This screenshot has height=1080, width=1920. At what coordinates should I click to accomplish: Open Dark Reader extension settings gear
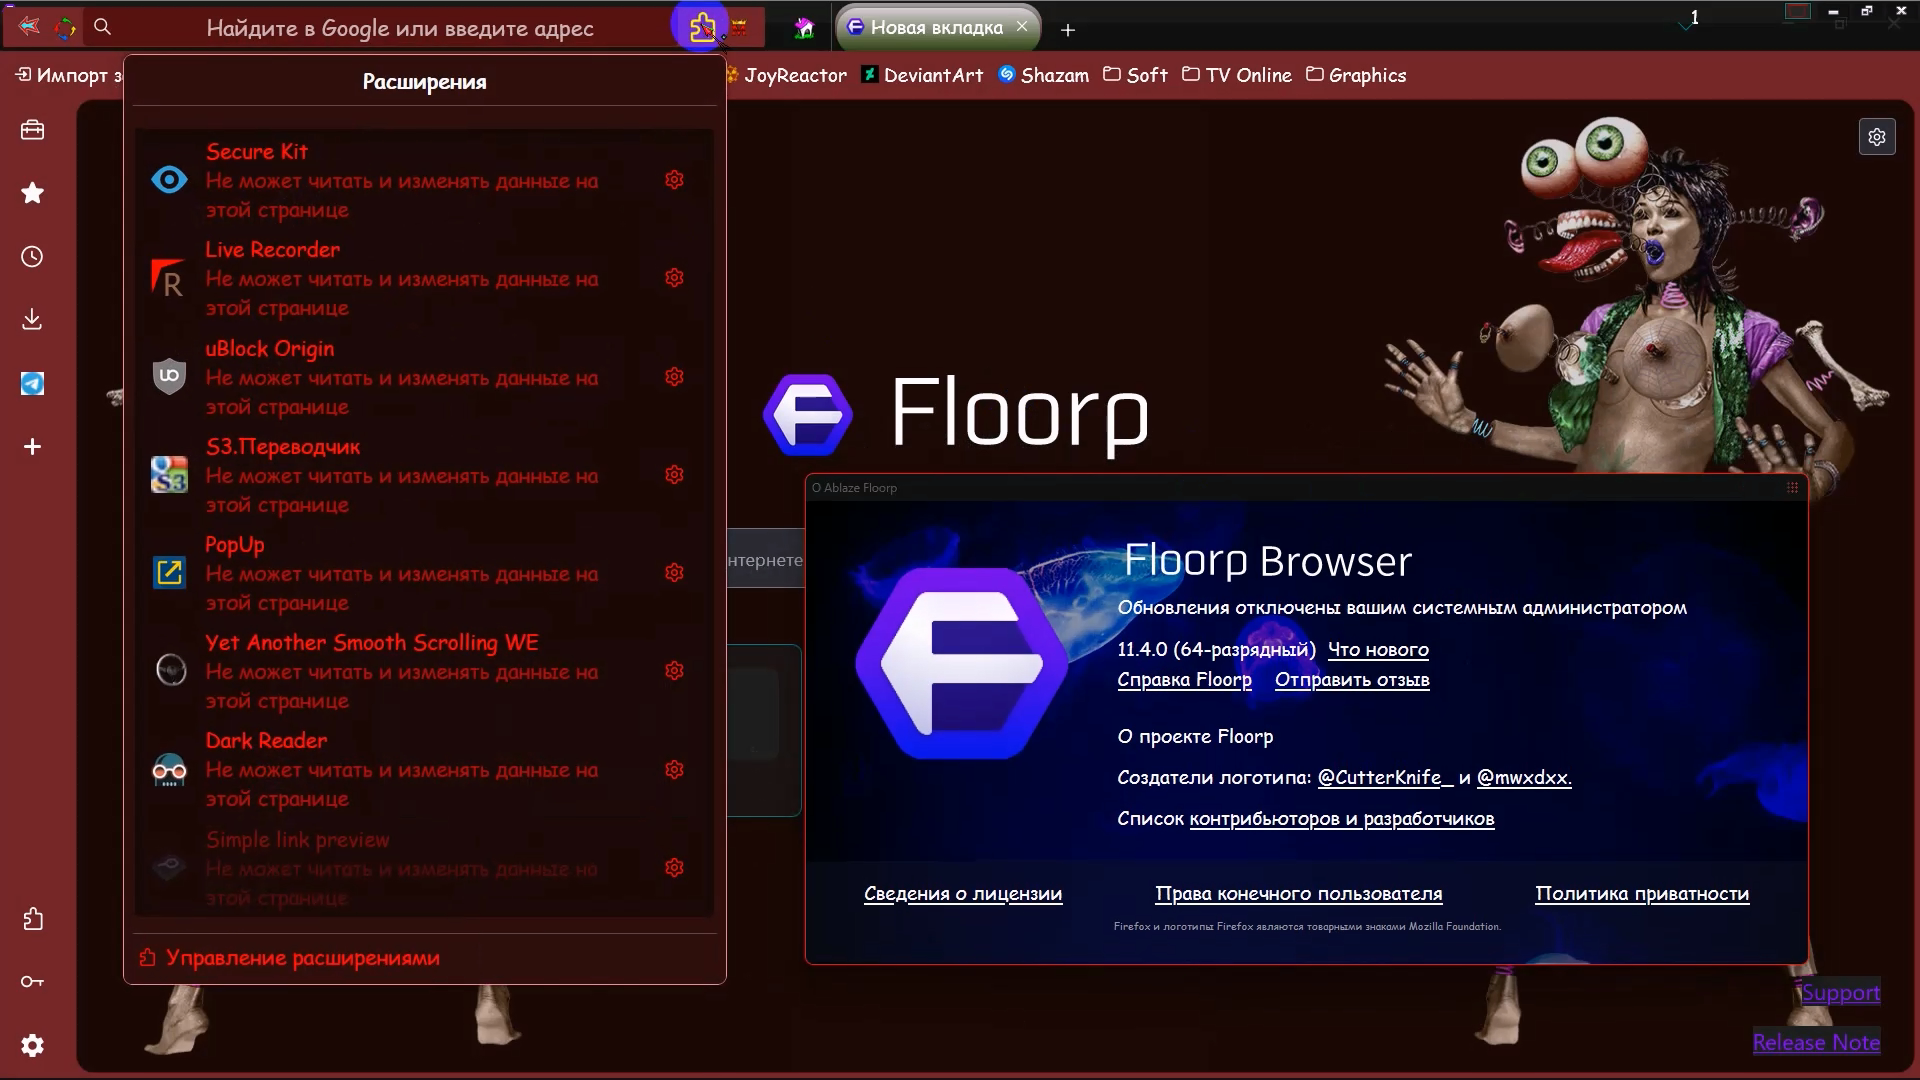tap(674, 770)
